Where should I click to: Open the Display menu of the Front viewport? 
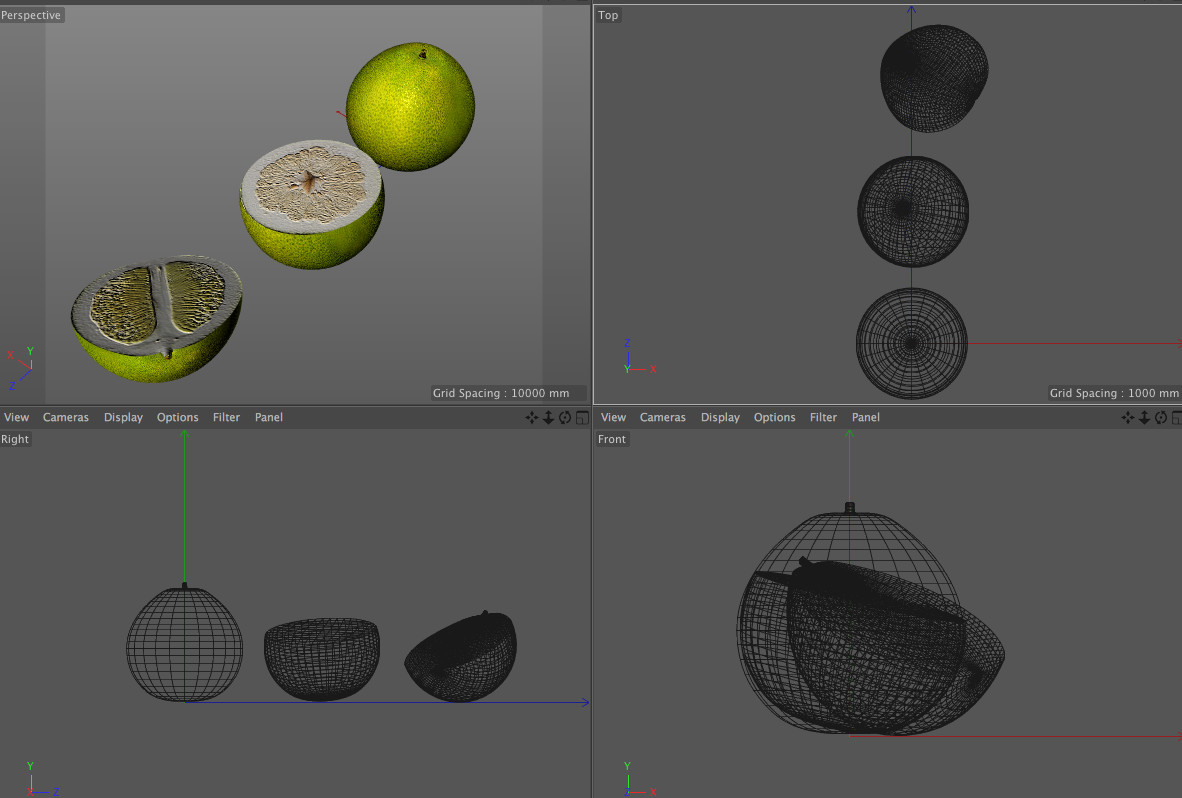[720, 417]
